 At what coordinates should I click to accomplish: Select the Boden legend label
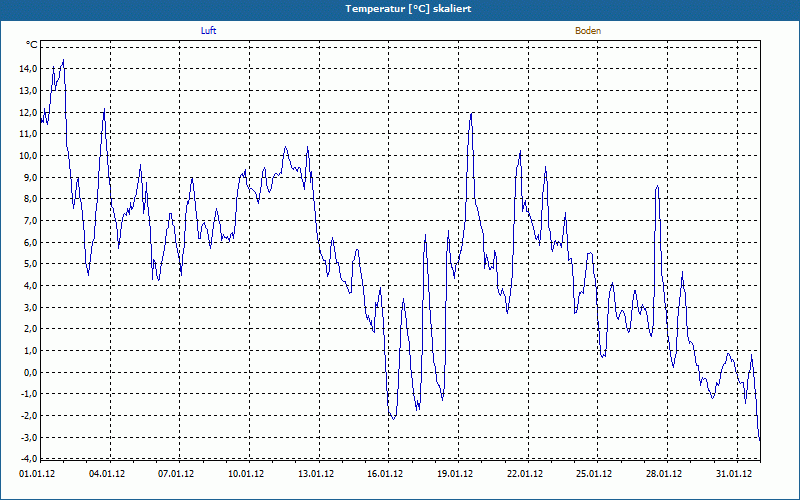(x=588, y=31)
